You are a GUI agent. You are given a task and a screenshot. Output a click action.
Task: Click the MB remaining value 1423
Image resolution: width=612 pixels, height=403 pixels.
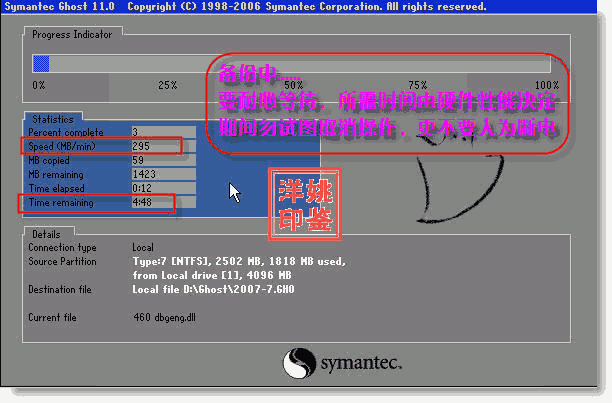point(144,174)
